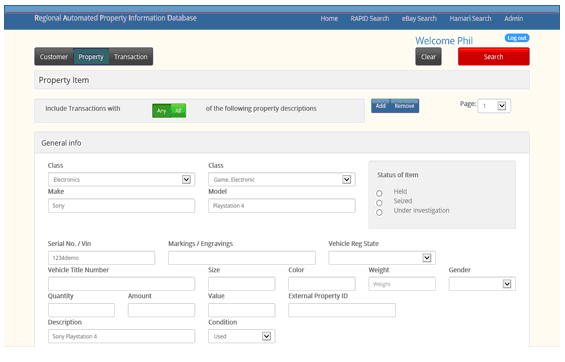The image size is (565, 362).
Task: Open the Admin menu item
Action: tap(513, 18)
